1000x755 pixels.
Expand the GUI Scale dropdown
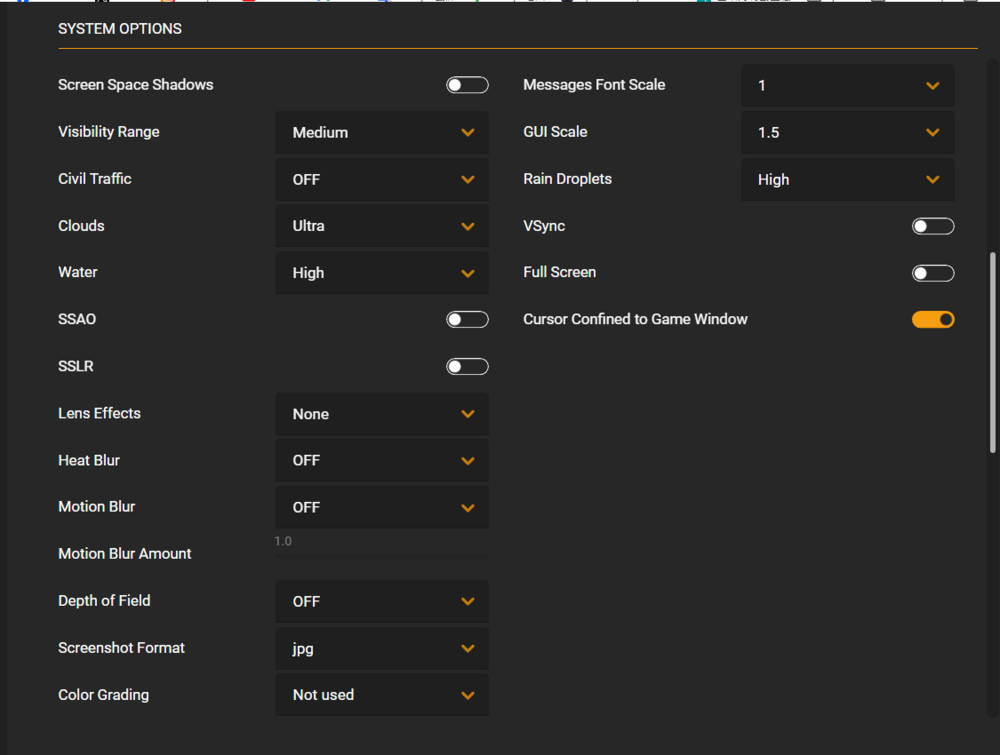[847, 132]
